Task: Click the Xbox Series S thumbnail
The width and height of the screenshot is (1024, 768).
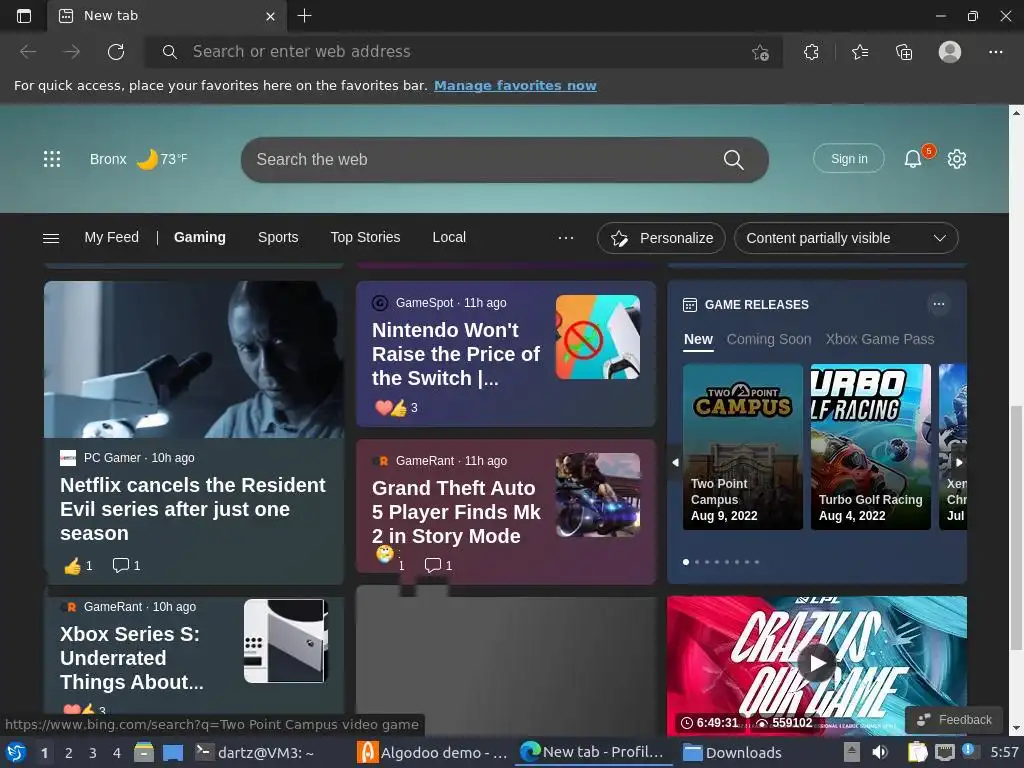Action: (x=286, y=641)
